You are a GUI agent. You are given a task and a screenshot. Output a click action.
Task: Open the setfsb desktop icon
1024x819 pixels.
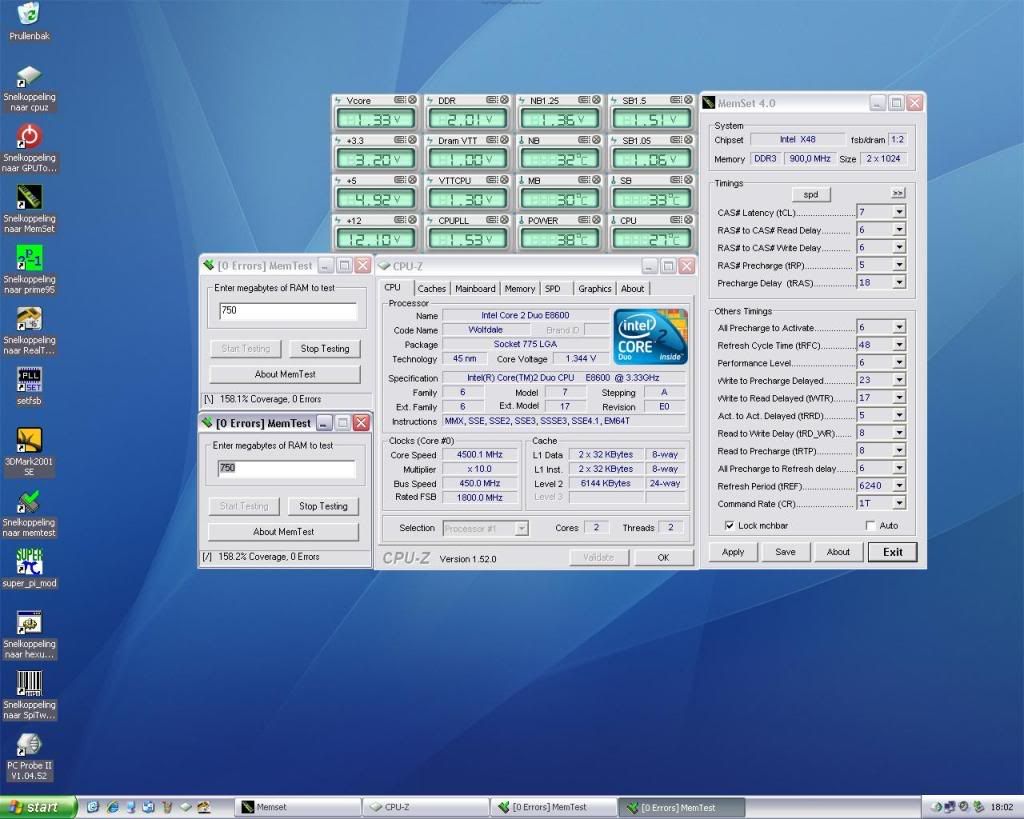pyautogui.click(x=29, y=379)
